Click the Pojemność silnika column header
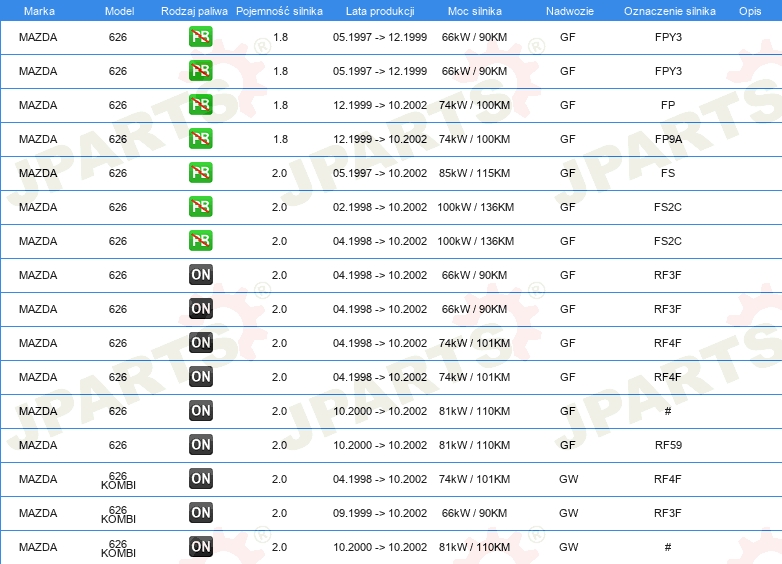 [x=279, y=11]
